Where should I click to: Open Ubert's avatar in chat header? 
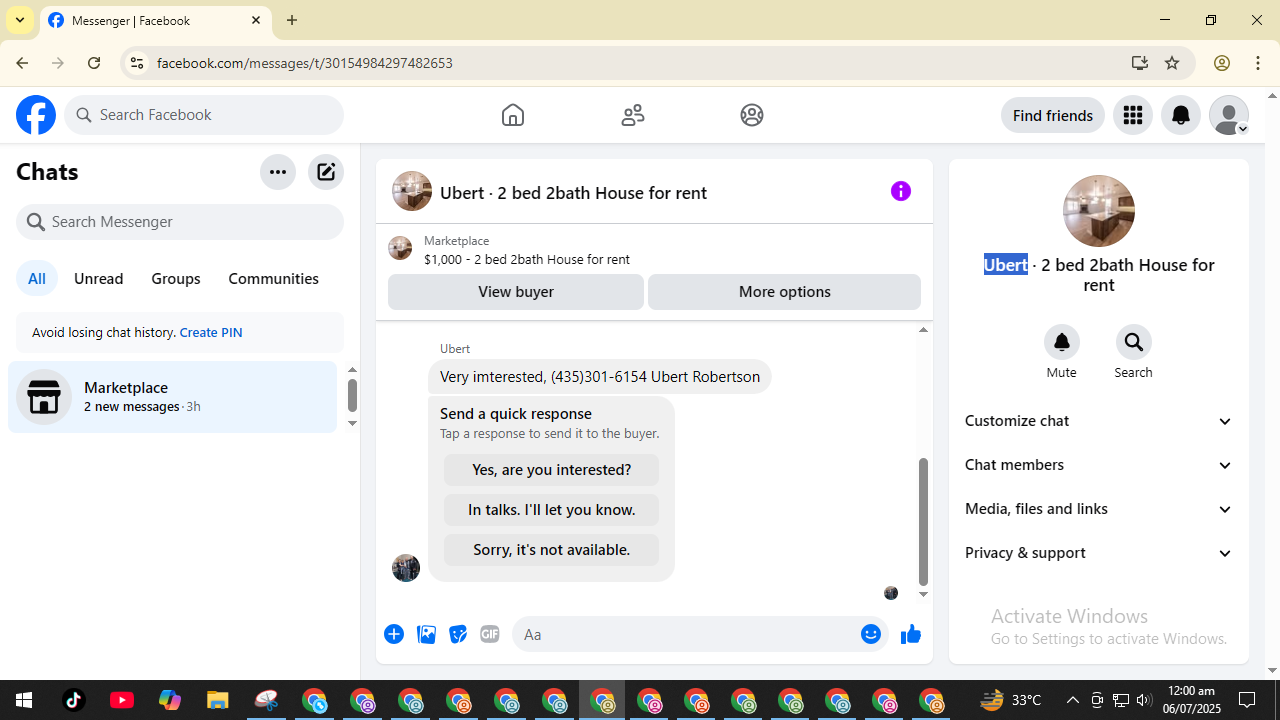tap(412, 191)
